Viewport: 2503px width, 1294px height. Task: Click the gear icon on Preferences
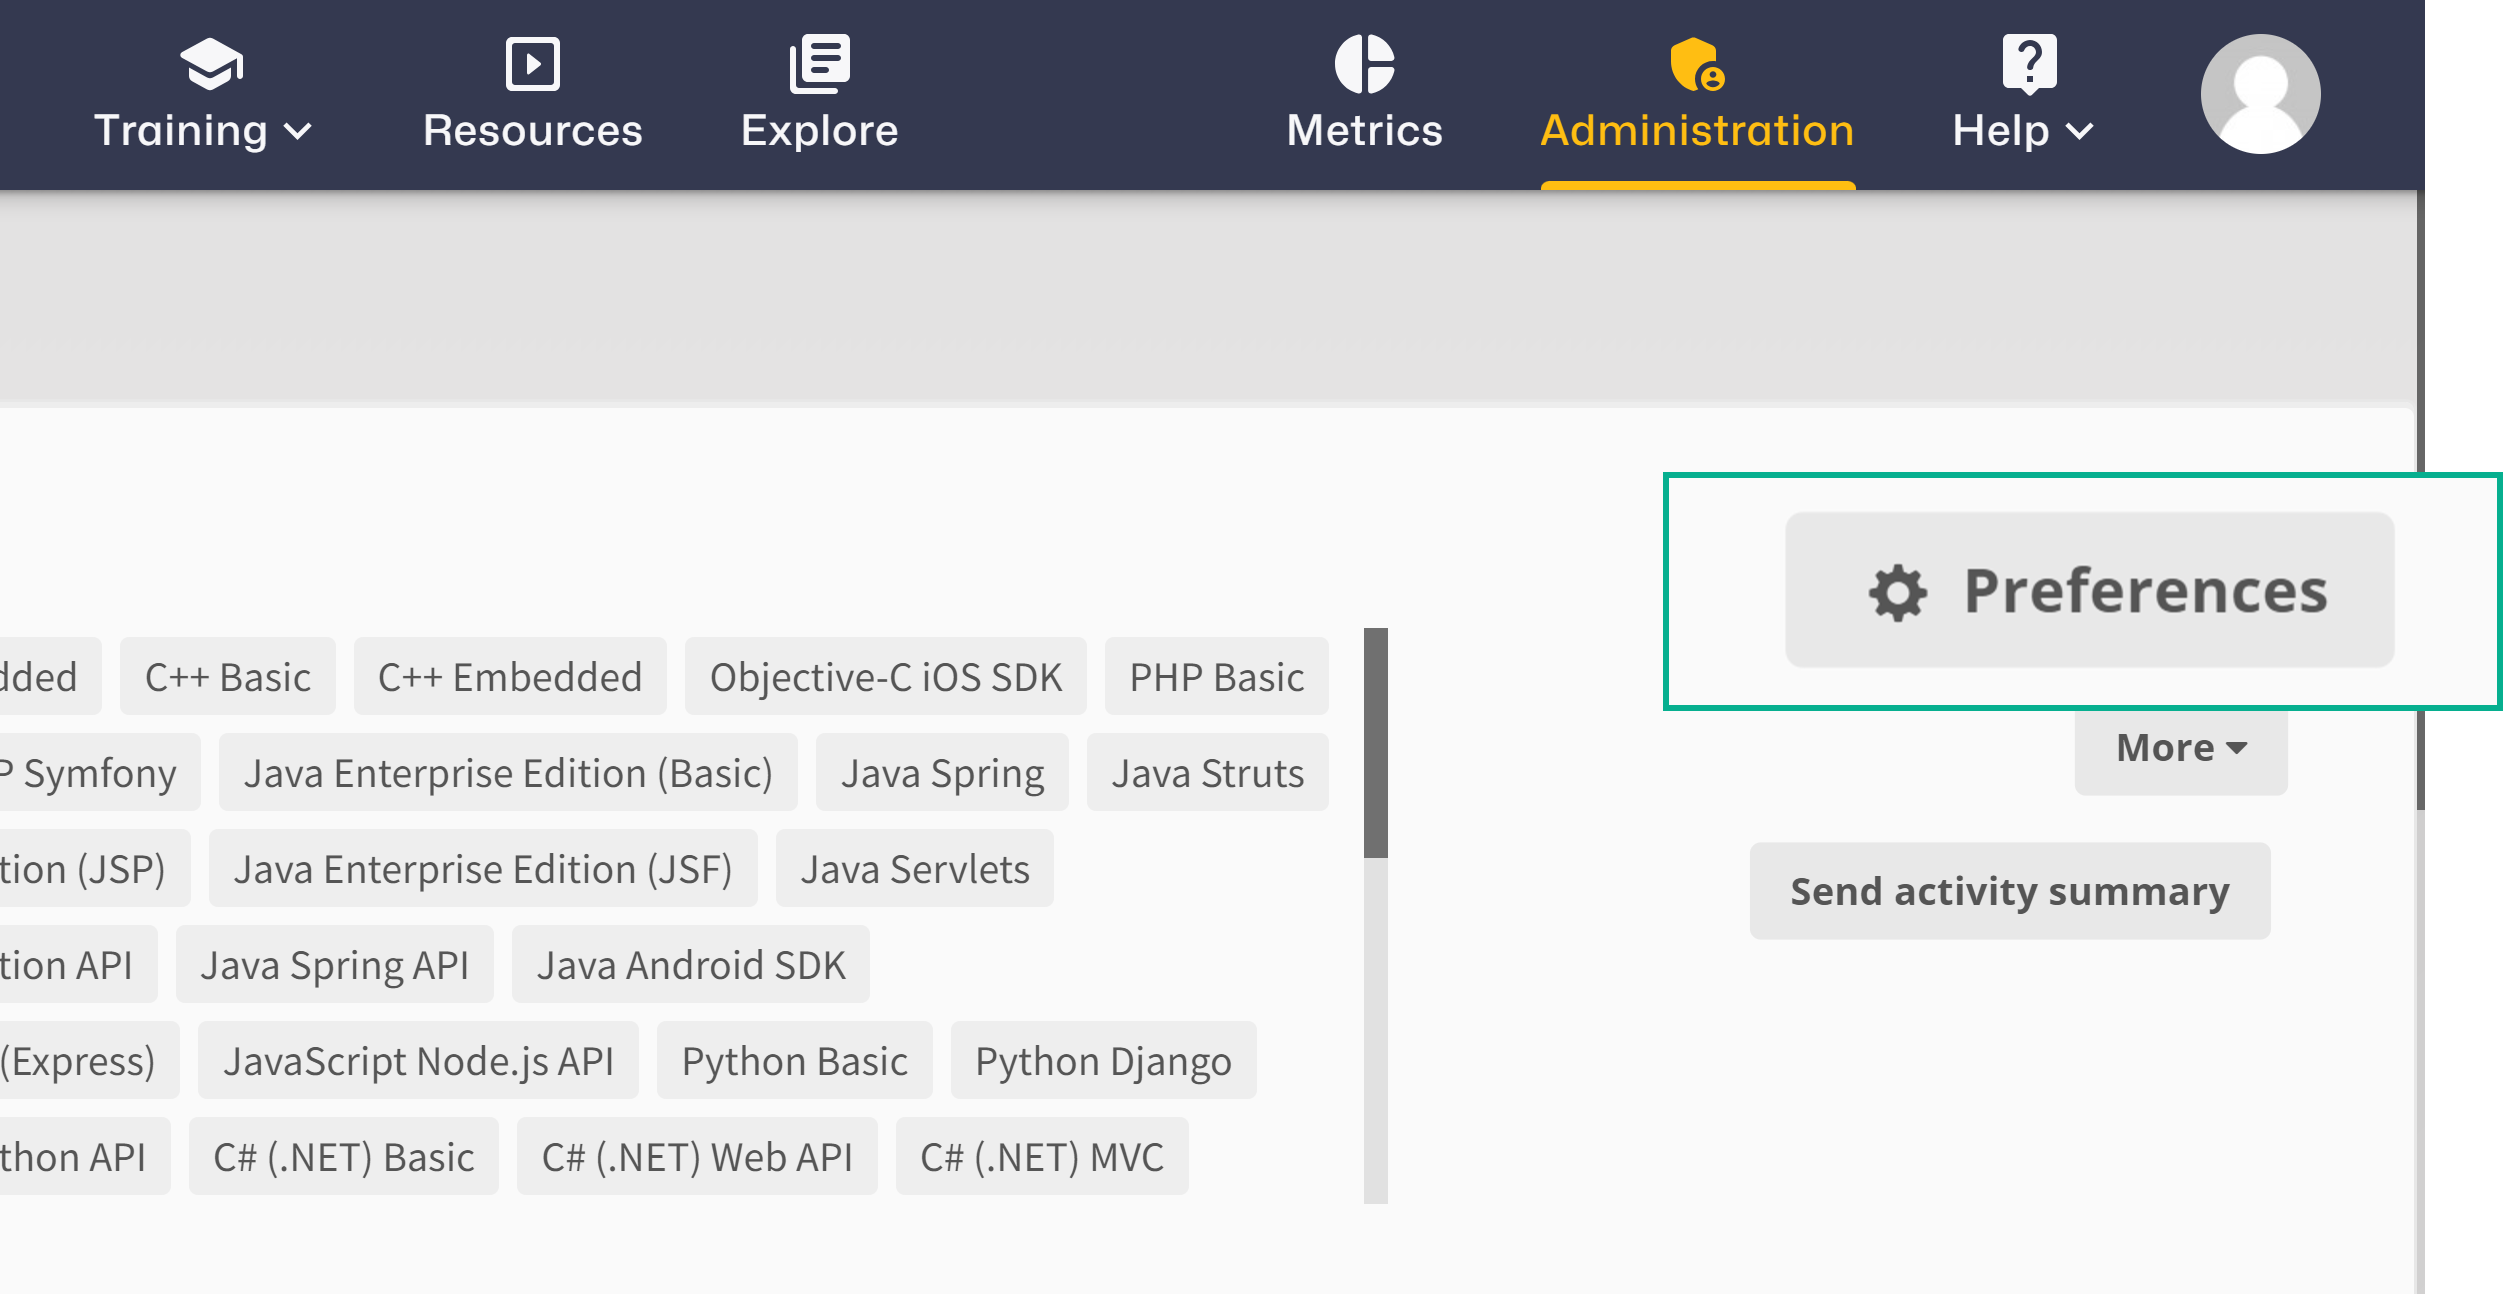point(1896,591)
